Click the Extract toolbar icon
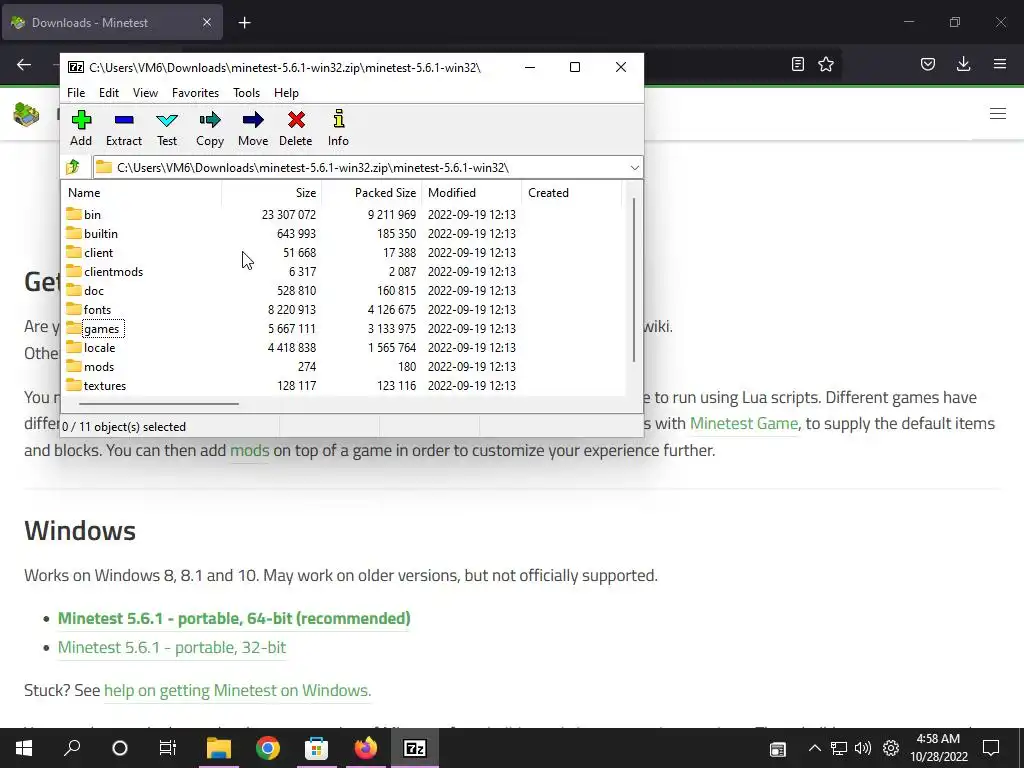This screenshot has width=1024, height=768. point(123,120)
